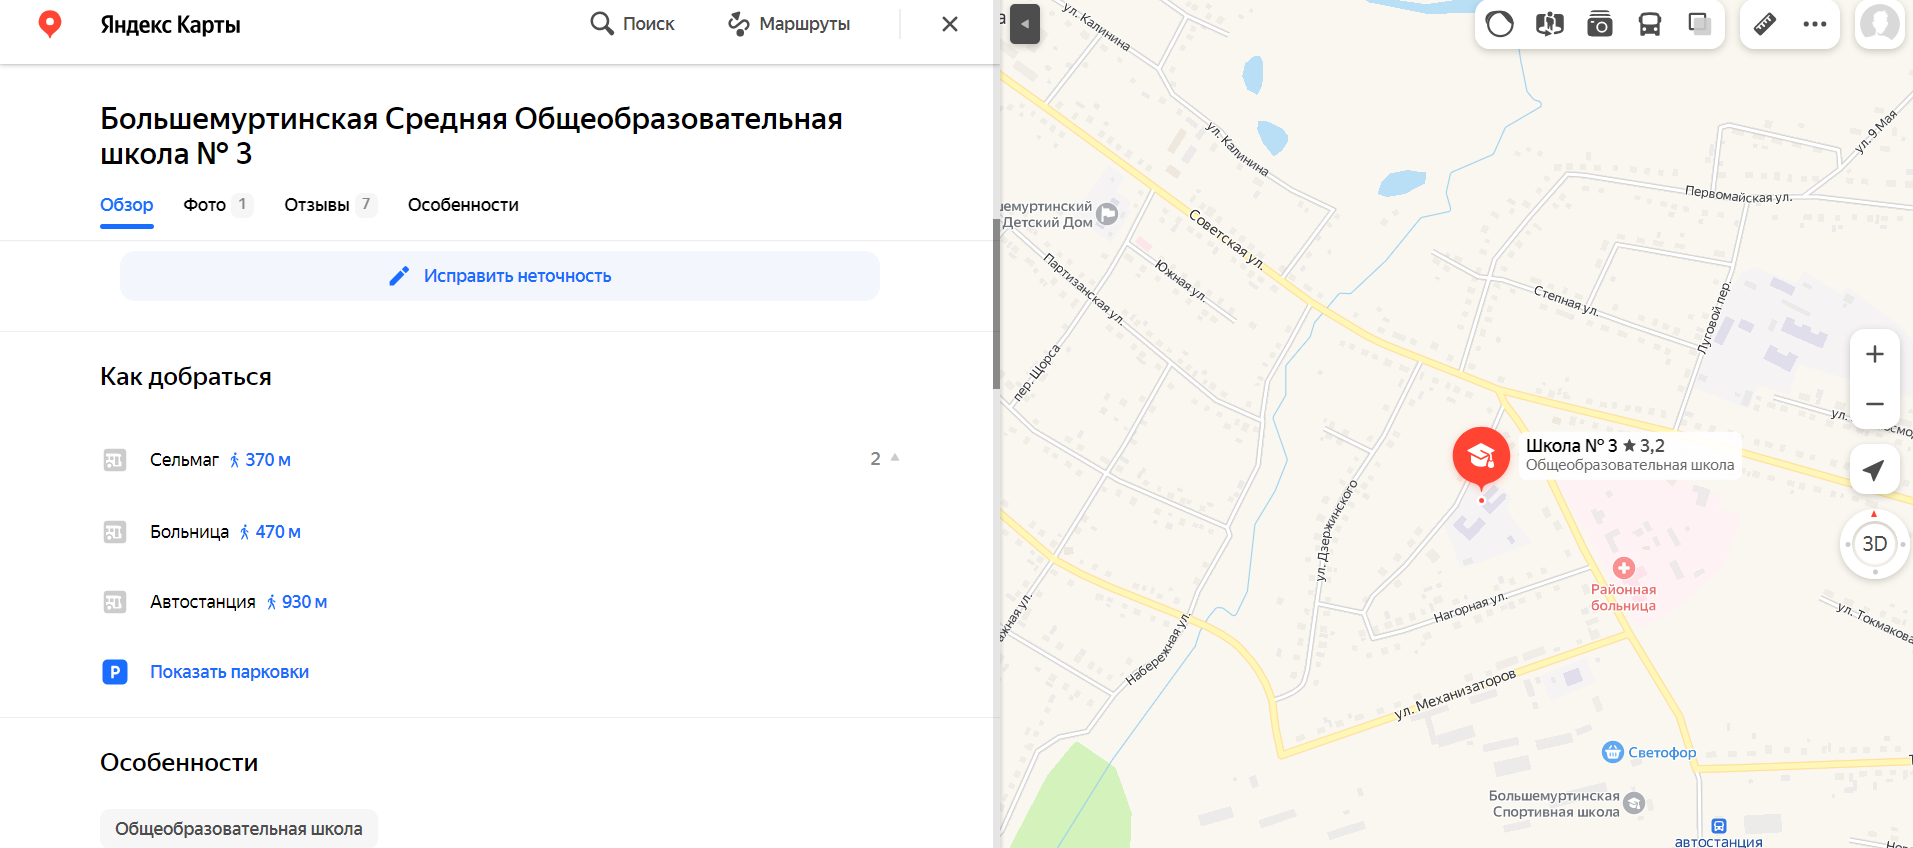The width and height of the screenshot is (1913, 848).
Task: Switch to the Фото tab
Action: [218, 205]
